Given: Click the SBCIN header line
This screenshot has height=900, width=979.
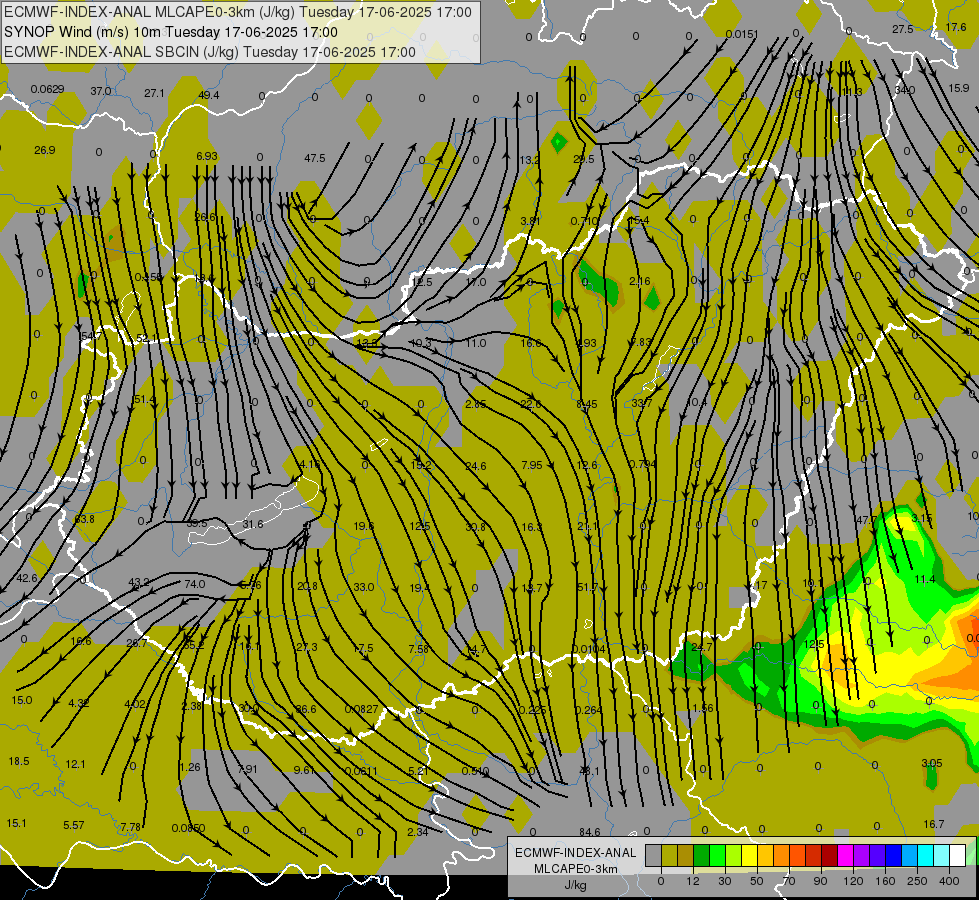Looking at the screenshot, I should tap(210, 52).
